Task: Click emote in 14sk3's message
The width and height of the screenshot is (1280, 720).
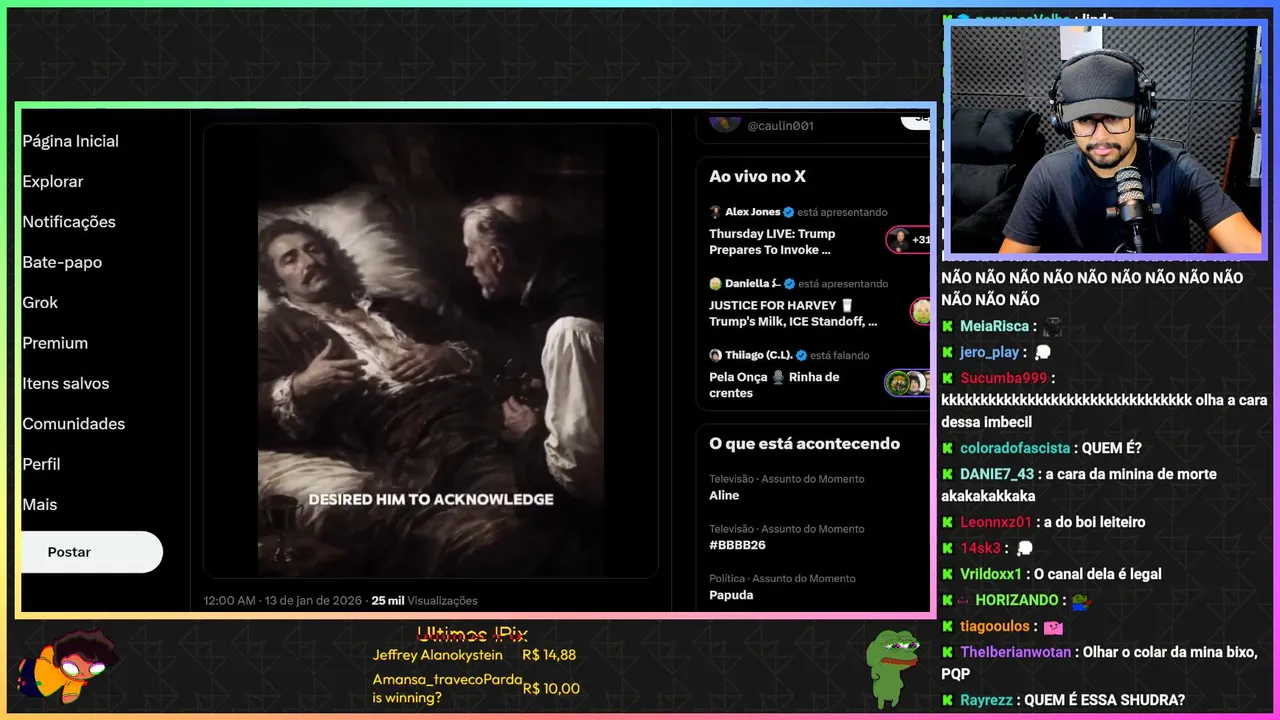Action: coord(1025,548)
